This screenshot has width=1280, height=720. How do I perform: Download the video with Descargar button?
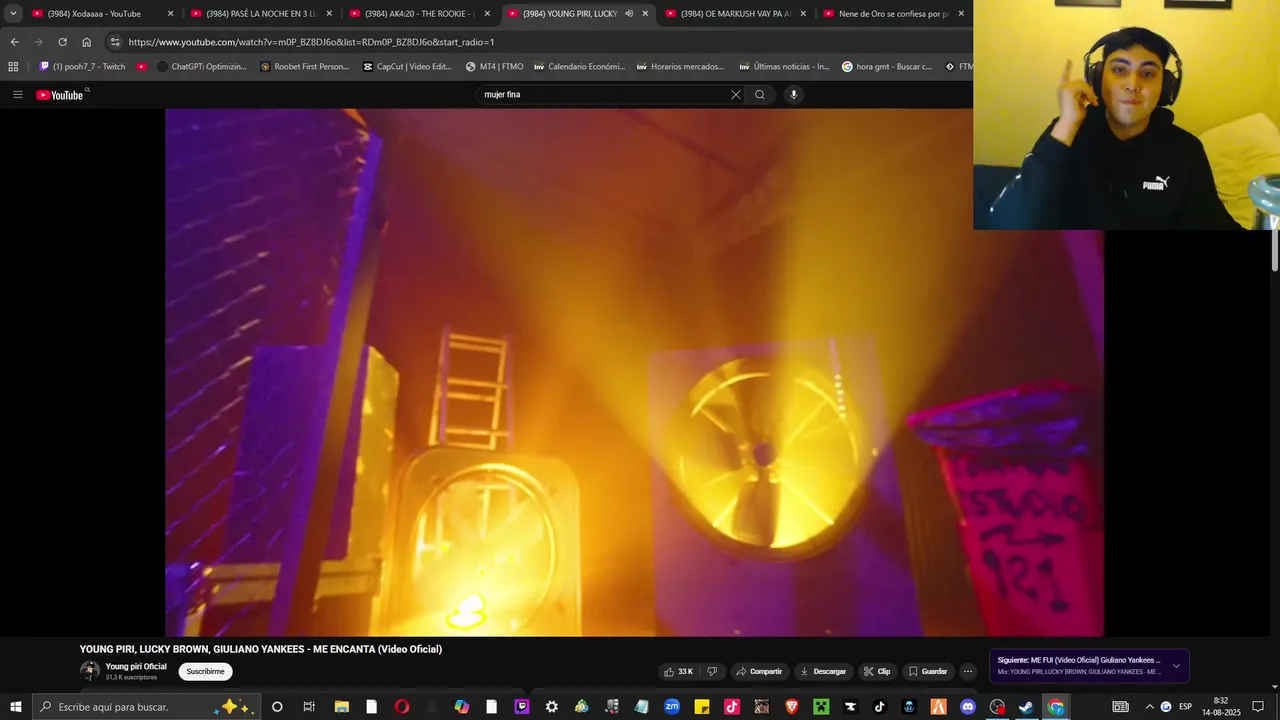[x=822, y=671]
